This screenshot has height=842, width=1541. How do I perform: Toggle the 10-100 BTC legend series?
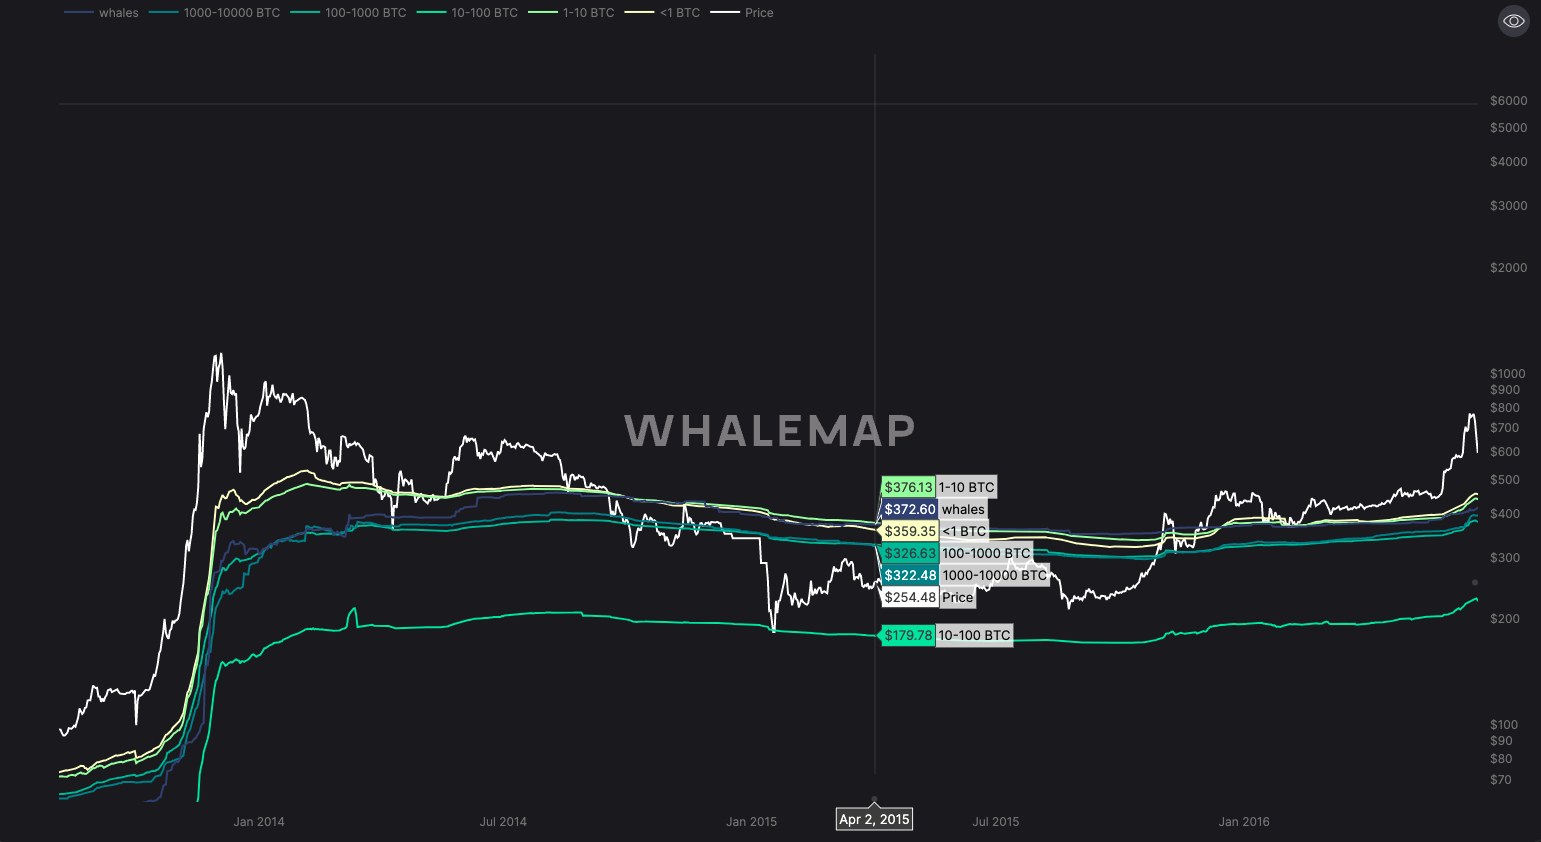point(468,13)
